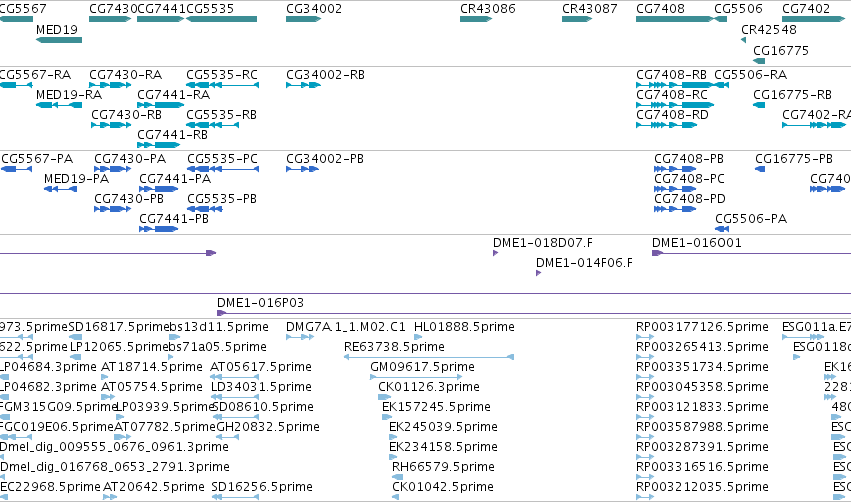Select the CG7402 gene bar
This screenshot has width=851, height=502.
pos(814,19)
